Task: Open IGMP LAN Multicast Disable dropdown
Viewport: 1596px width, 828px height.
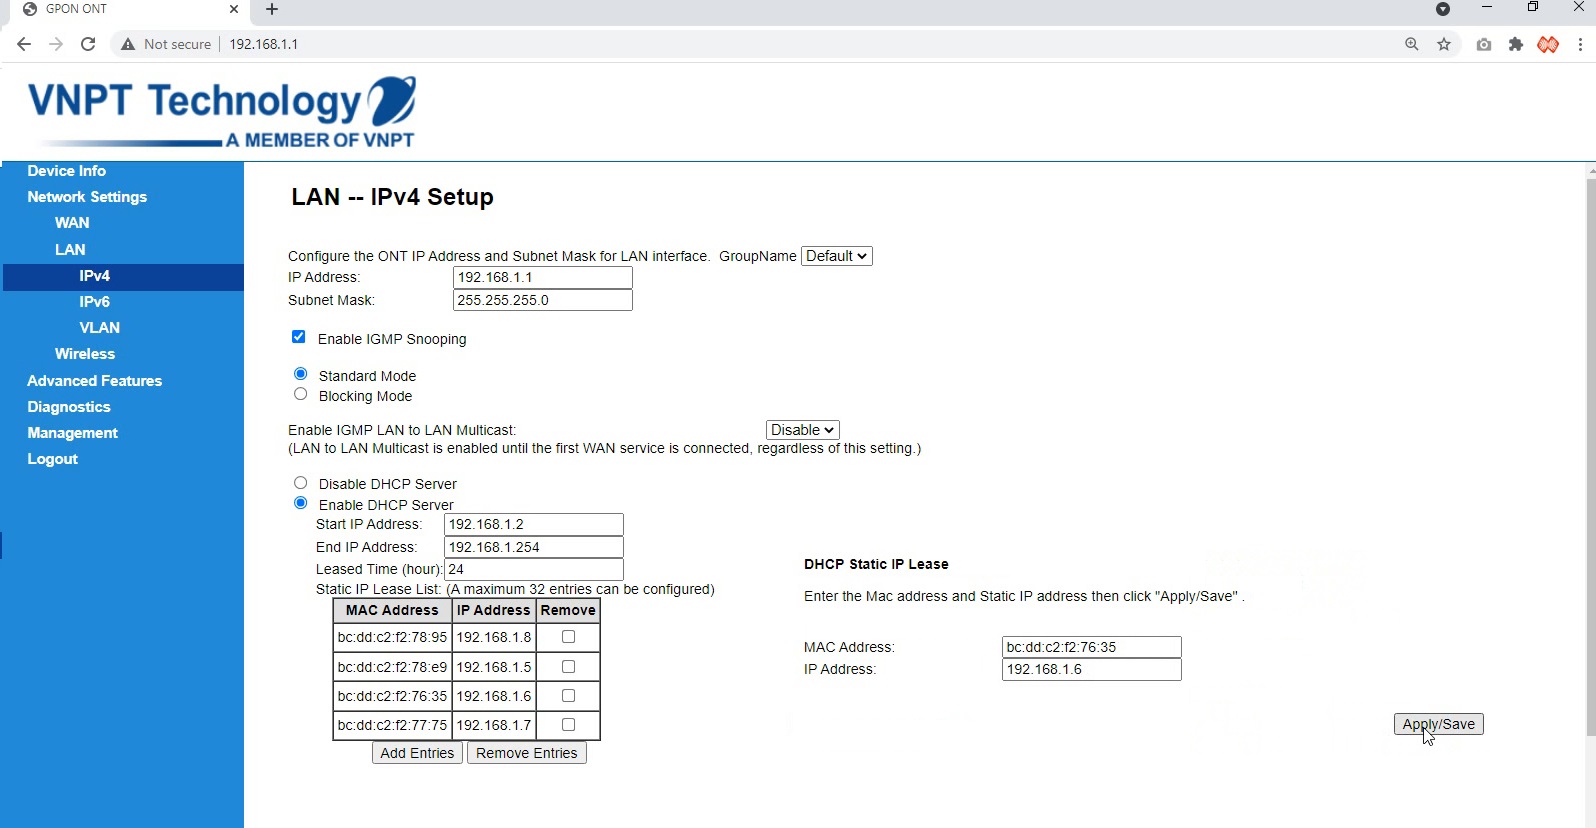Action: point(802,430)
